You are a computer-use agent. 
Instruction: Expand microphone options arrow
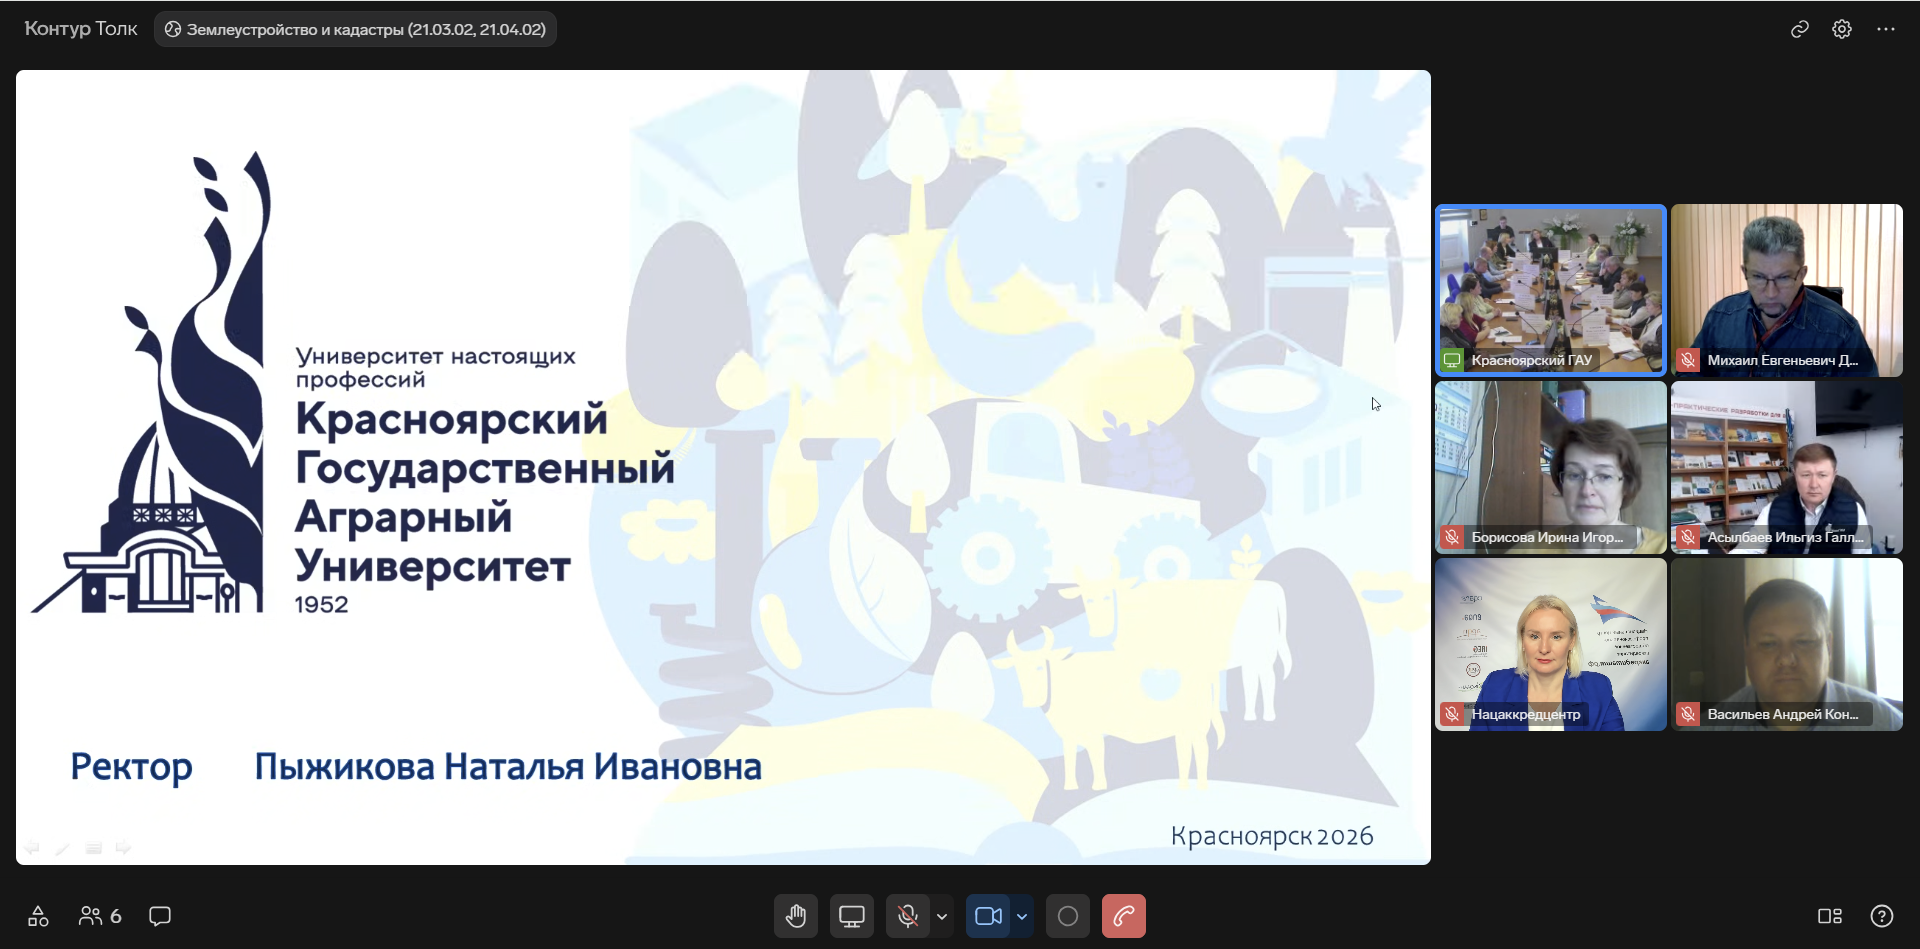pos(942,916)
